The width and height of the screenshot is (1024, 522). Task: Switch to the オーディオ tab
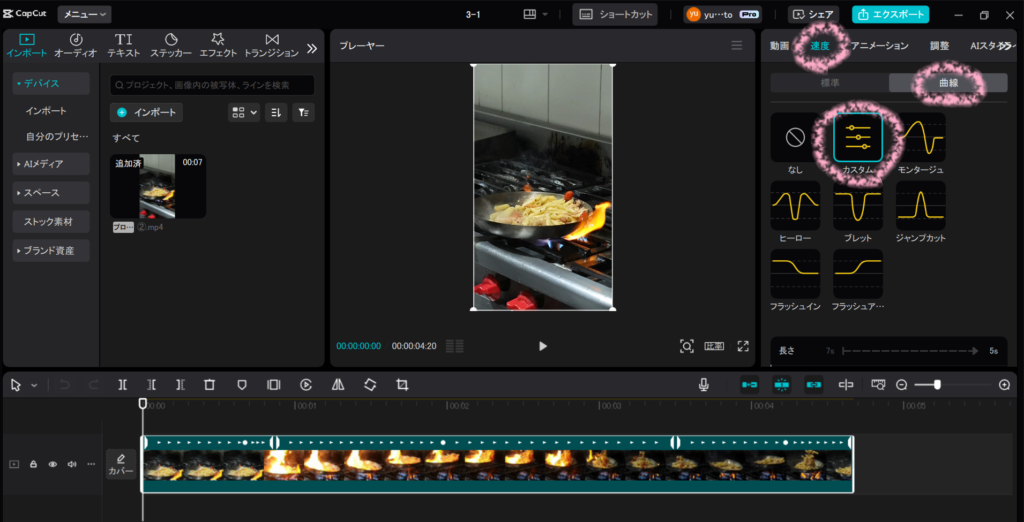[x=75, y=46]
